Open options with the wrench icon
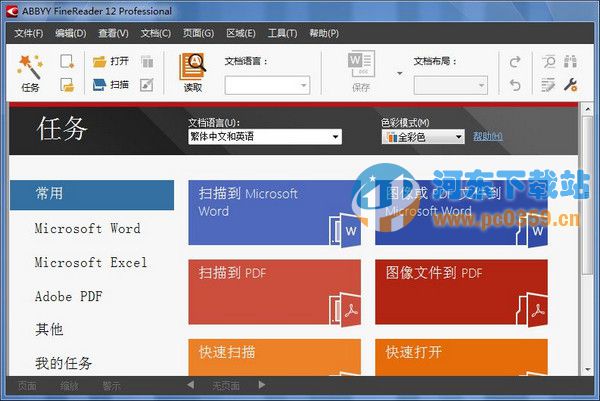The height and width of the screenshot is (401, 600). 571,85
